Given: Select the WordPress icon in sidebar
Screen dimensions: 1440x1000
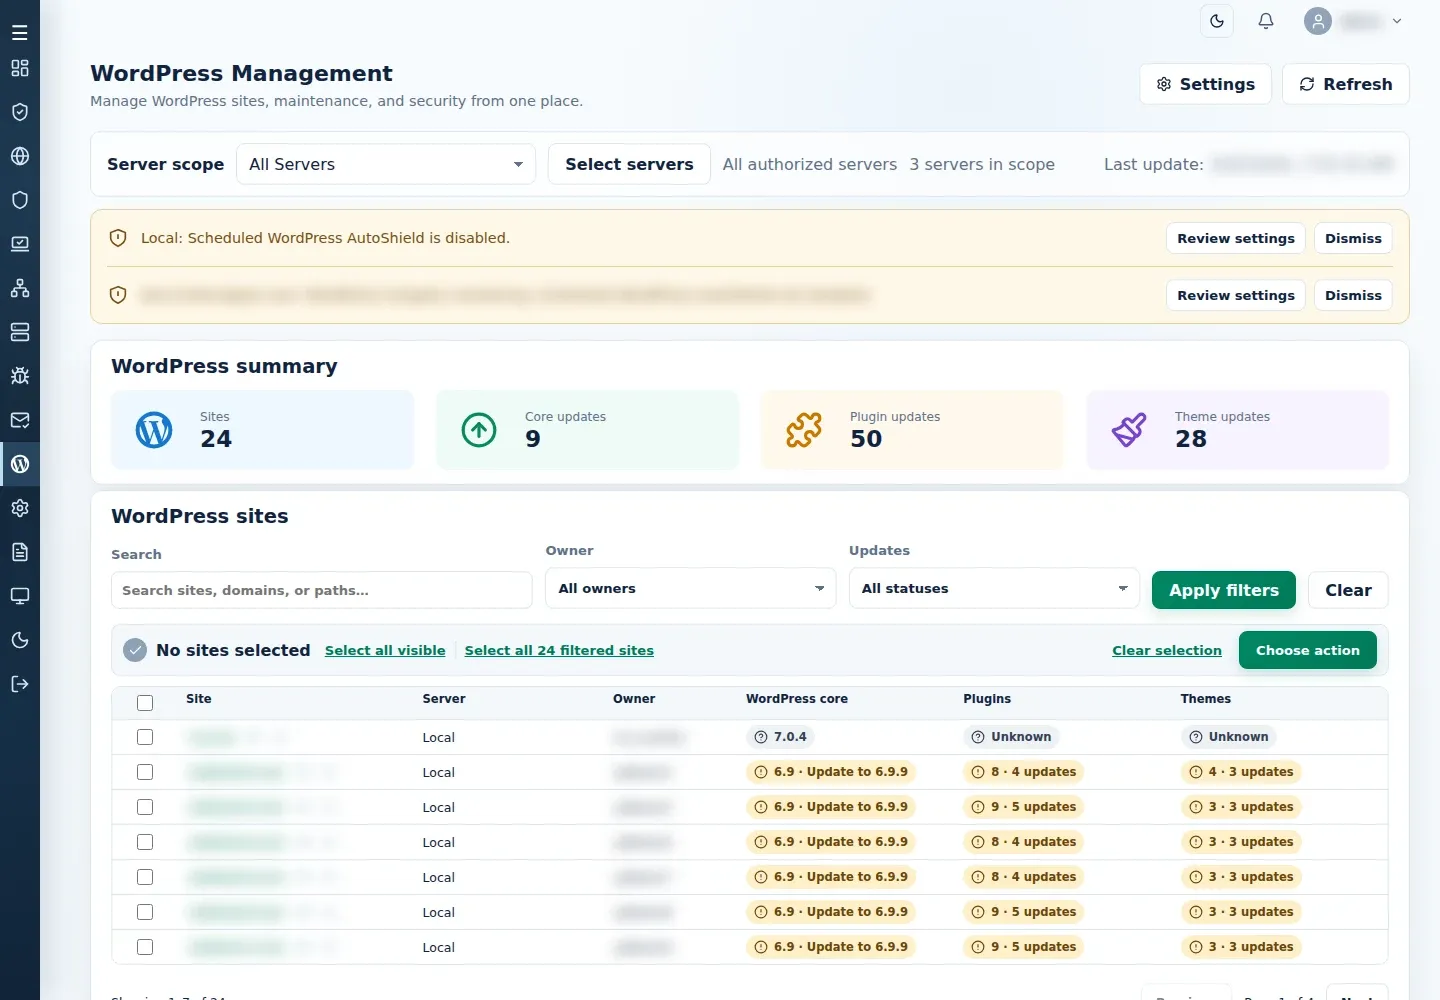Looking at the screenshot, I should point(20,464).
